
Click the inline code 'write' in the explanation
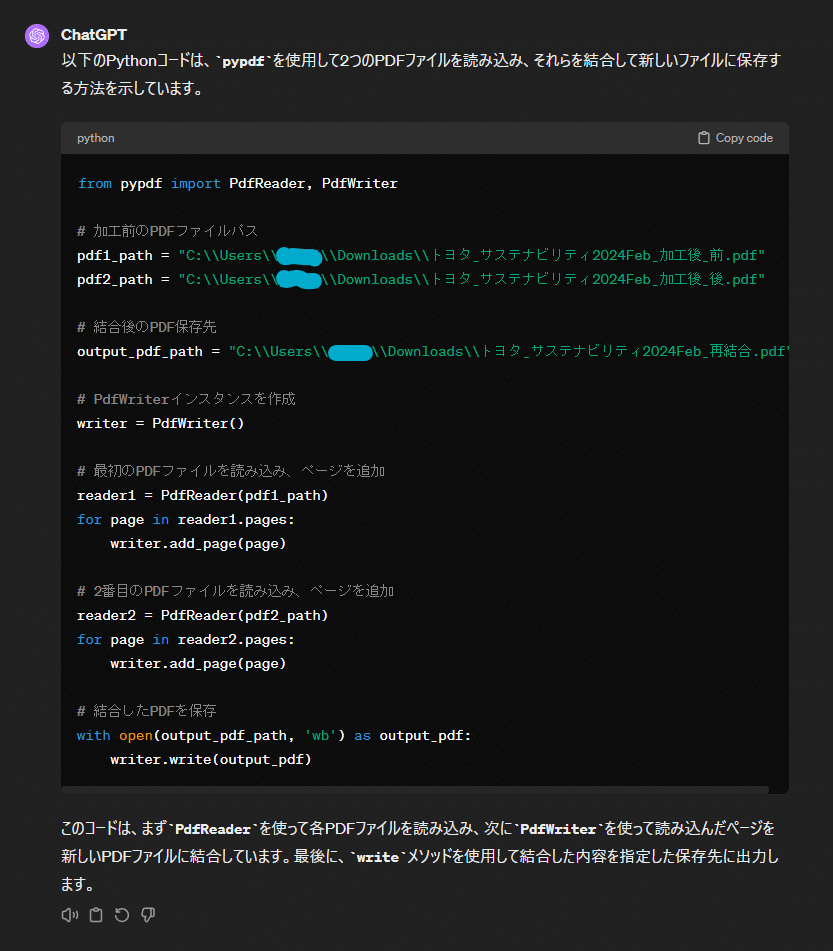point(378,857)
